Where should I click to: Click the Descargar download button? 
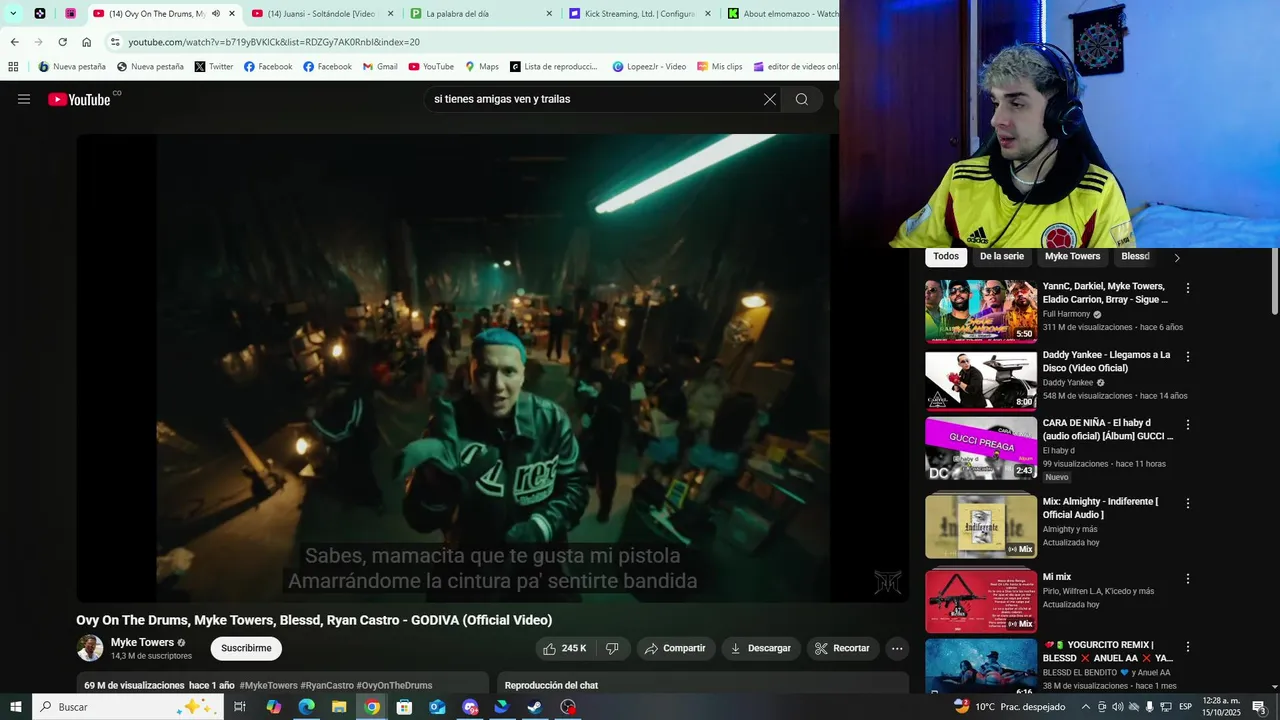pyautogui.click(x=761, y=648)
